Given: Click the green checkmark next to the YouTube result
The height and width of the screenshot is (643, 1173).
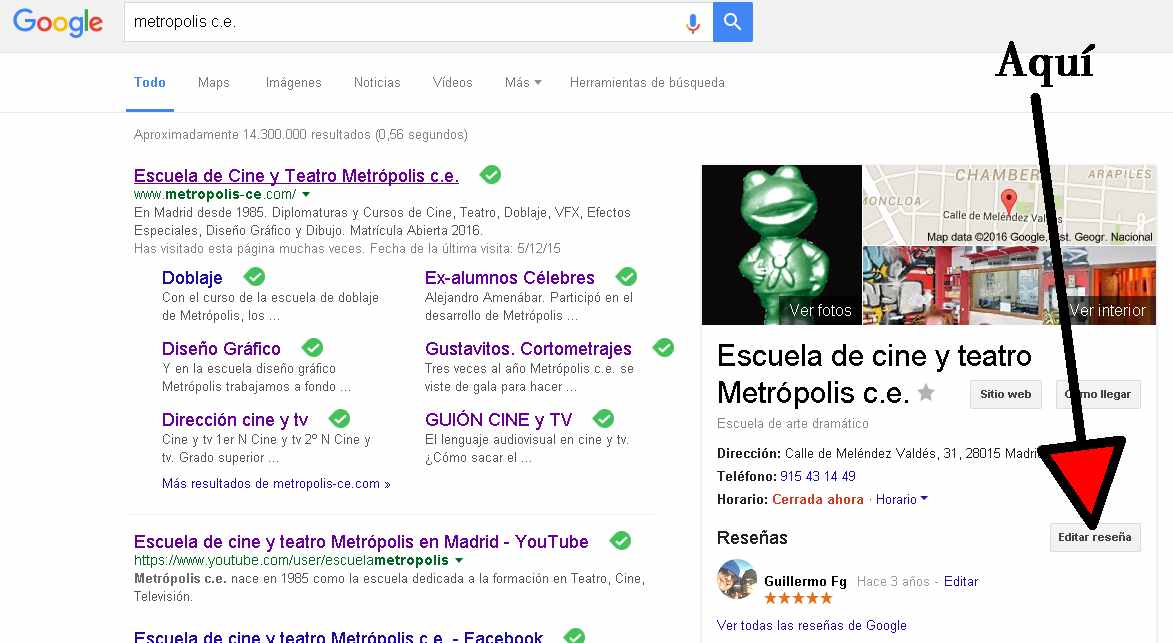Looking at the screenshot, I should coord(620,540).
